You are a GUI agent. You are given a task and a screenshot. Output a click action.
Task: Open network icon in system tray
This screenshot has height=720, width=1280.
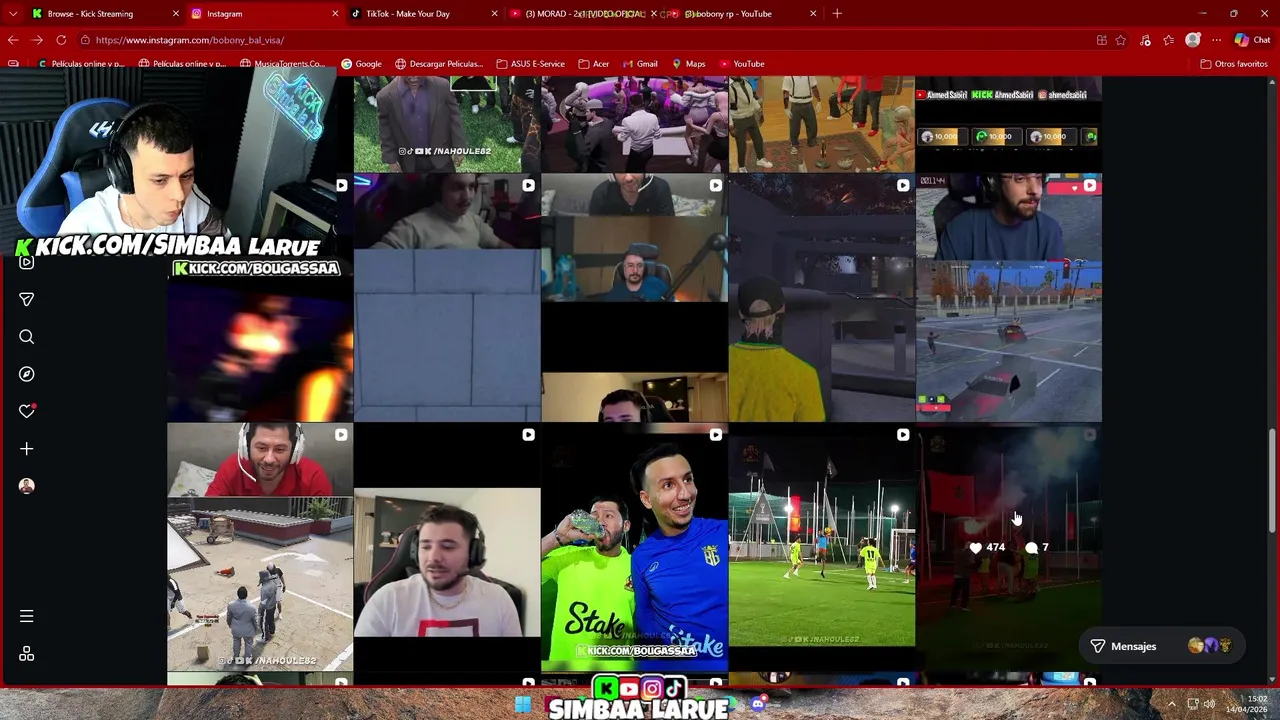(1193, 704)
